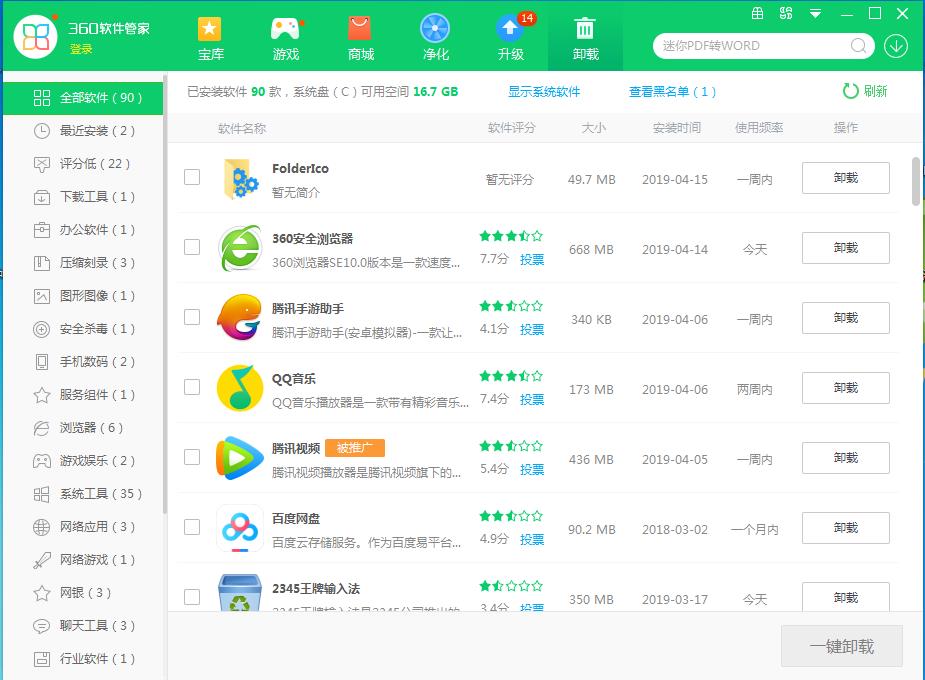Viewport: 925px width, 680px height.
Task: Click 显示系统软件 link
Action: pyautogui.click(x=544, y=92)
